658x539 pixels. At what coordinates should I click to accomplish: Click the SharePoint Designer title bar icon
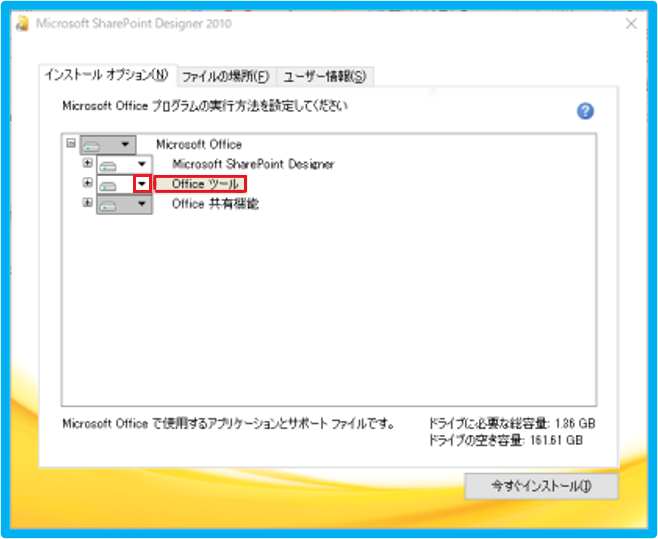(x=22, y=23)
